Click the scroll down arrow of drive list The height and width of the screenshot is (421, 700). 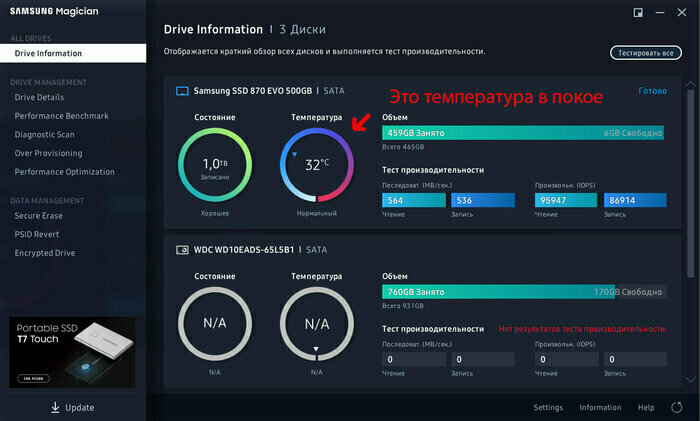pyautogui.click(x=690, y=379)
